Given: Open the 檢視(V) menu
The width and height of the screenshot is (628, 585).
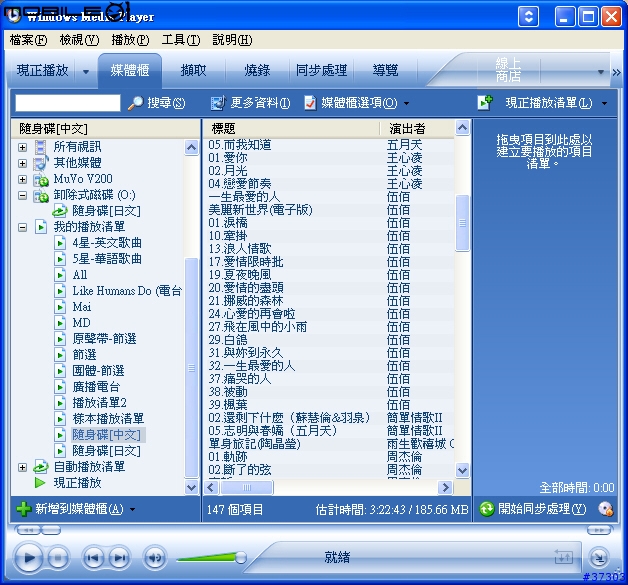Looking at the screenshot, I should [x=79, y=40].
